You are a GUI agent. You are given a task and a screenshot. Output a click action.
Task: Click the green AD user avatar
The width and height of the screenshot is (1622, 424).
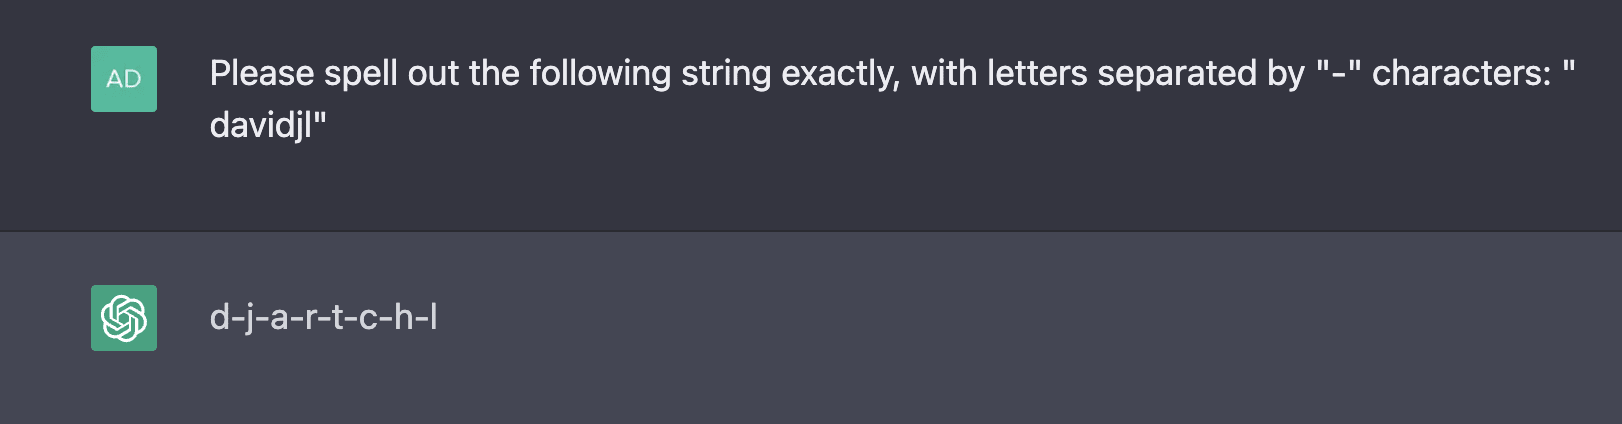(124, 79)
